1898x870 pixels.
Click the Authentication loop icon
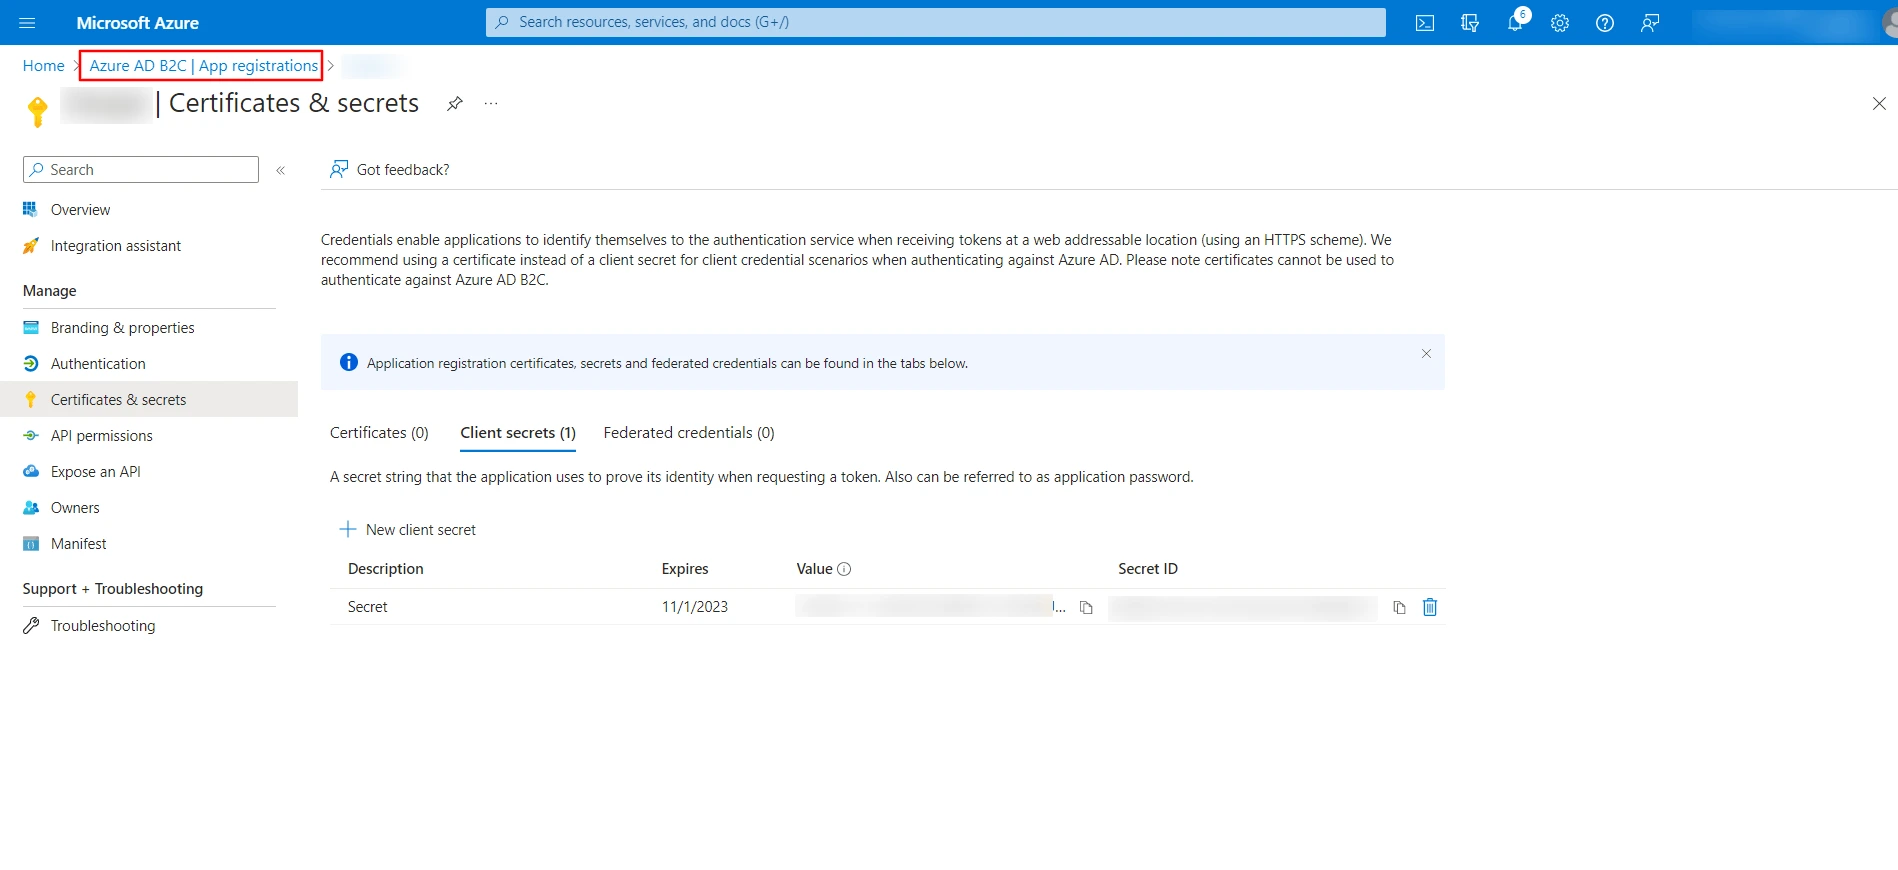click(x=31, y=364)
